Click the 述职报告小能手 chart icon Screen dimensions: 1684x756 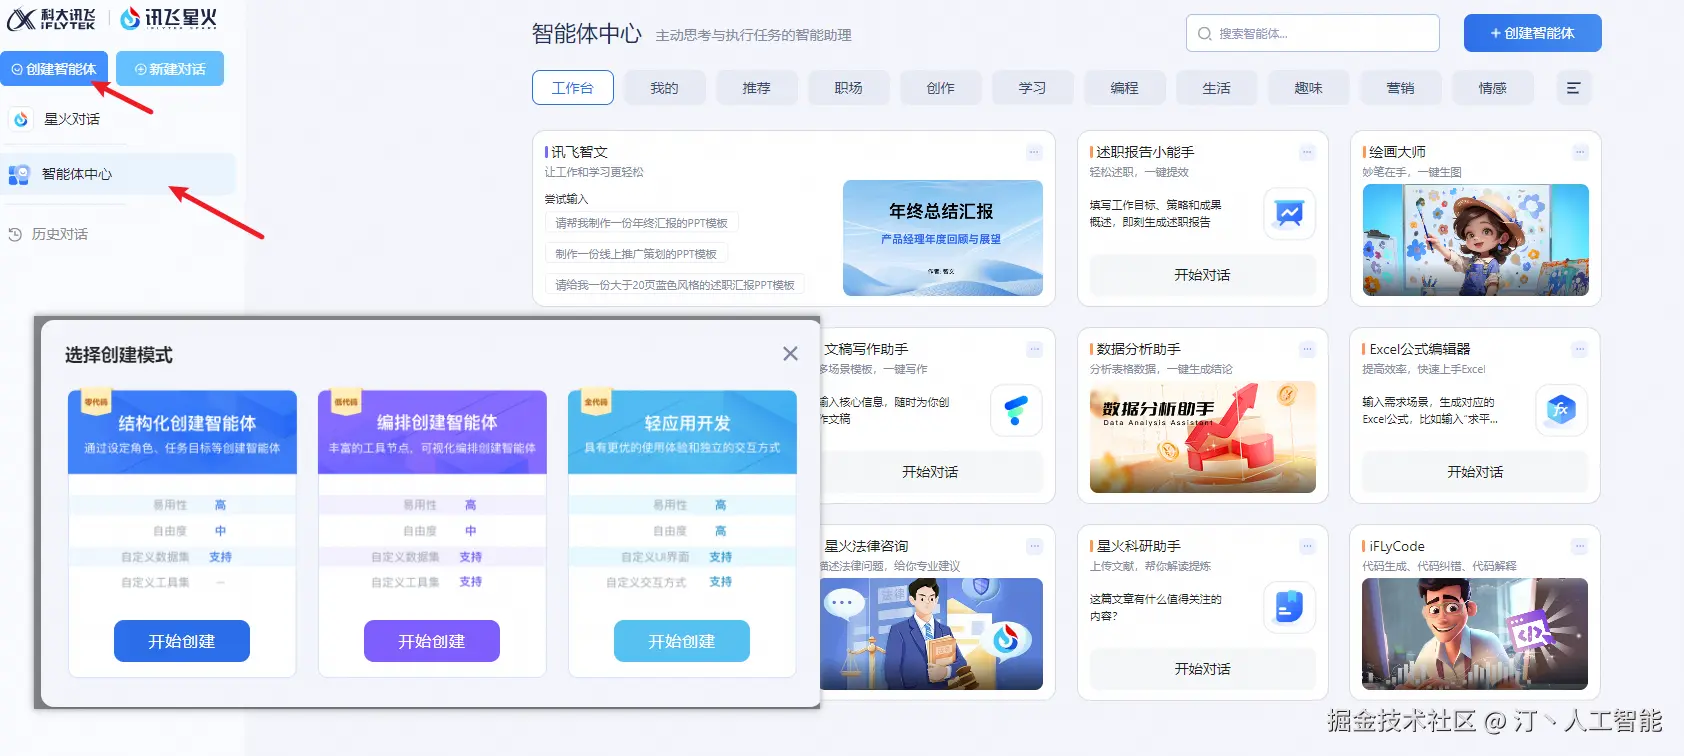coord(1289,213)
